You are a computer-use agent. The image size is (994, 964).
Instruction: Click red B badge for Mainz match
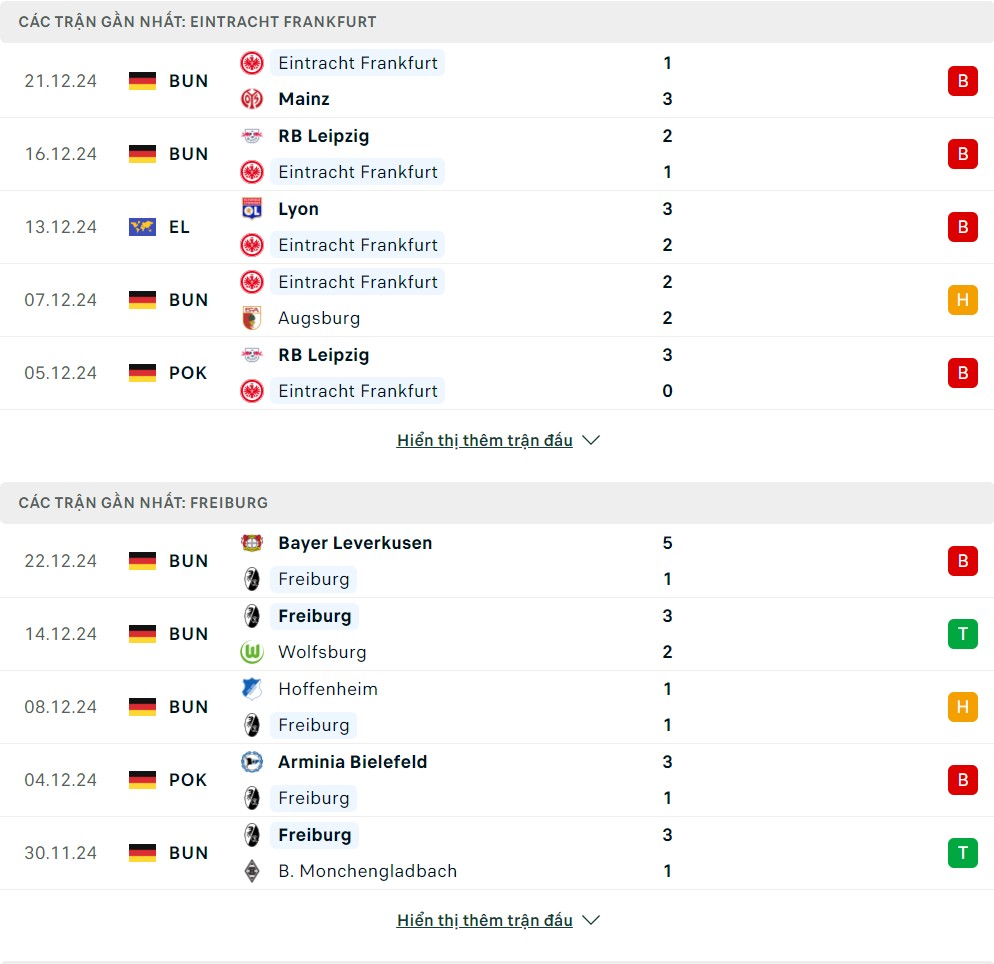[x=962, y=81]
